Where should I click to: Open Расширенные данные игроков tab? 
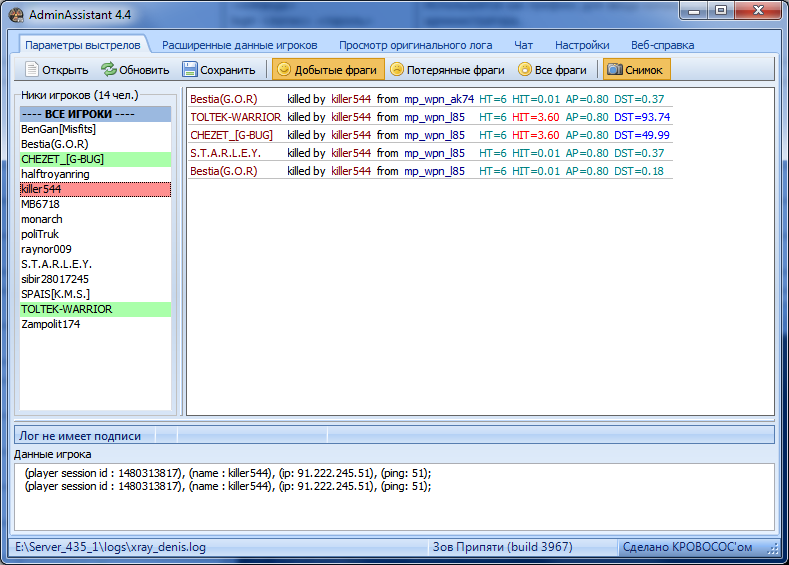click(240, 45)
